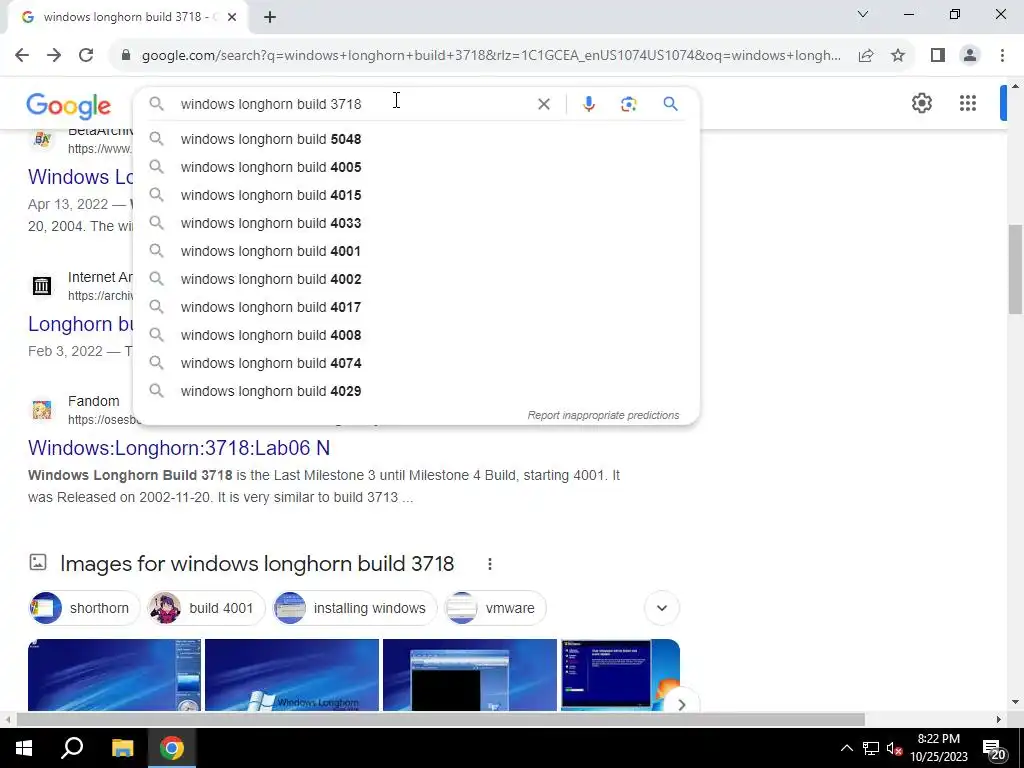Filter images by shorthorn chip
The width and height of the screenshot is (1024, 768).
pyautogui.click(x=84, y=608)
